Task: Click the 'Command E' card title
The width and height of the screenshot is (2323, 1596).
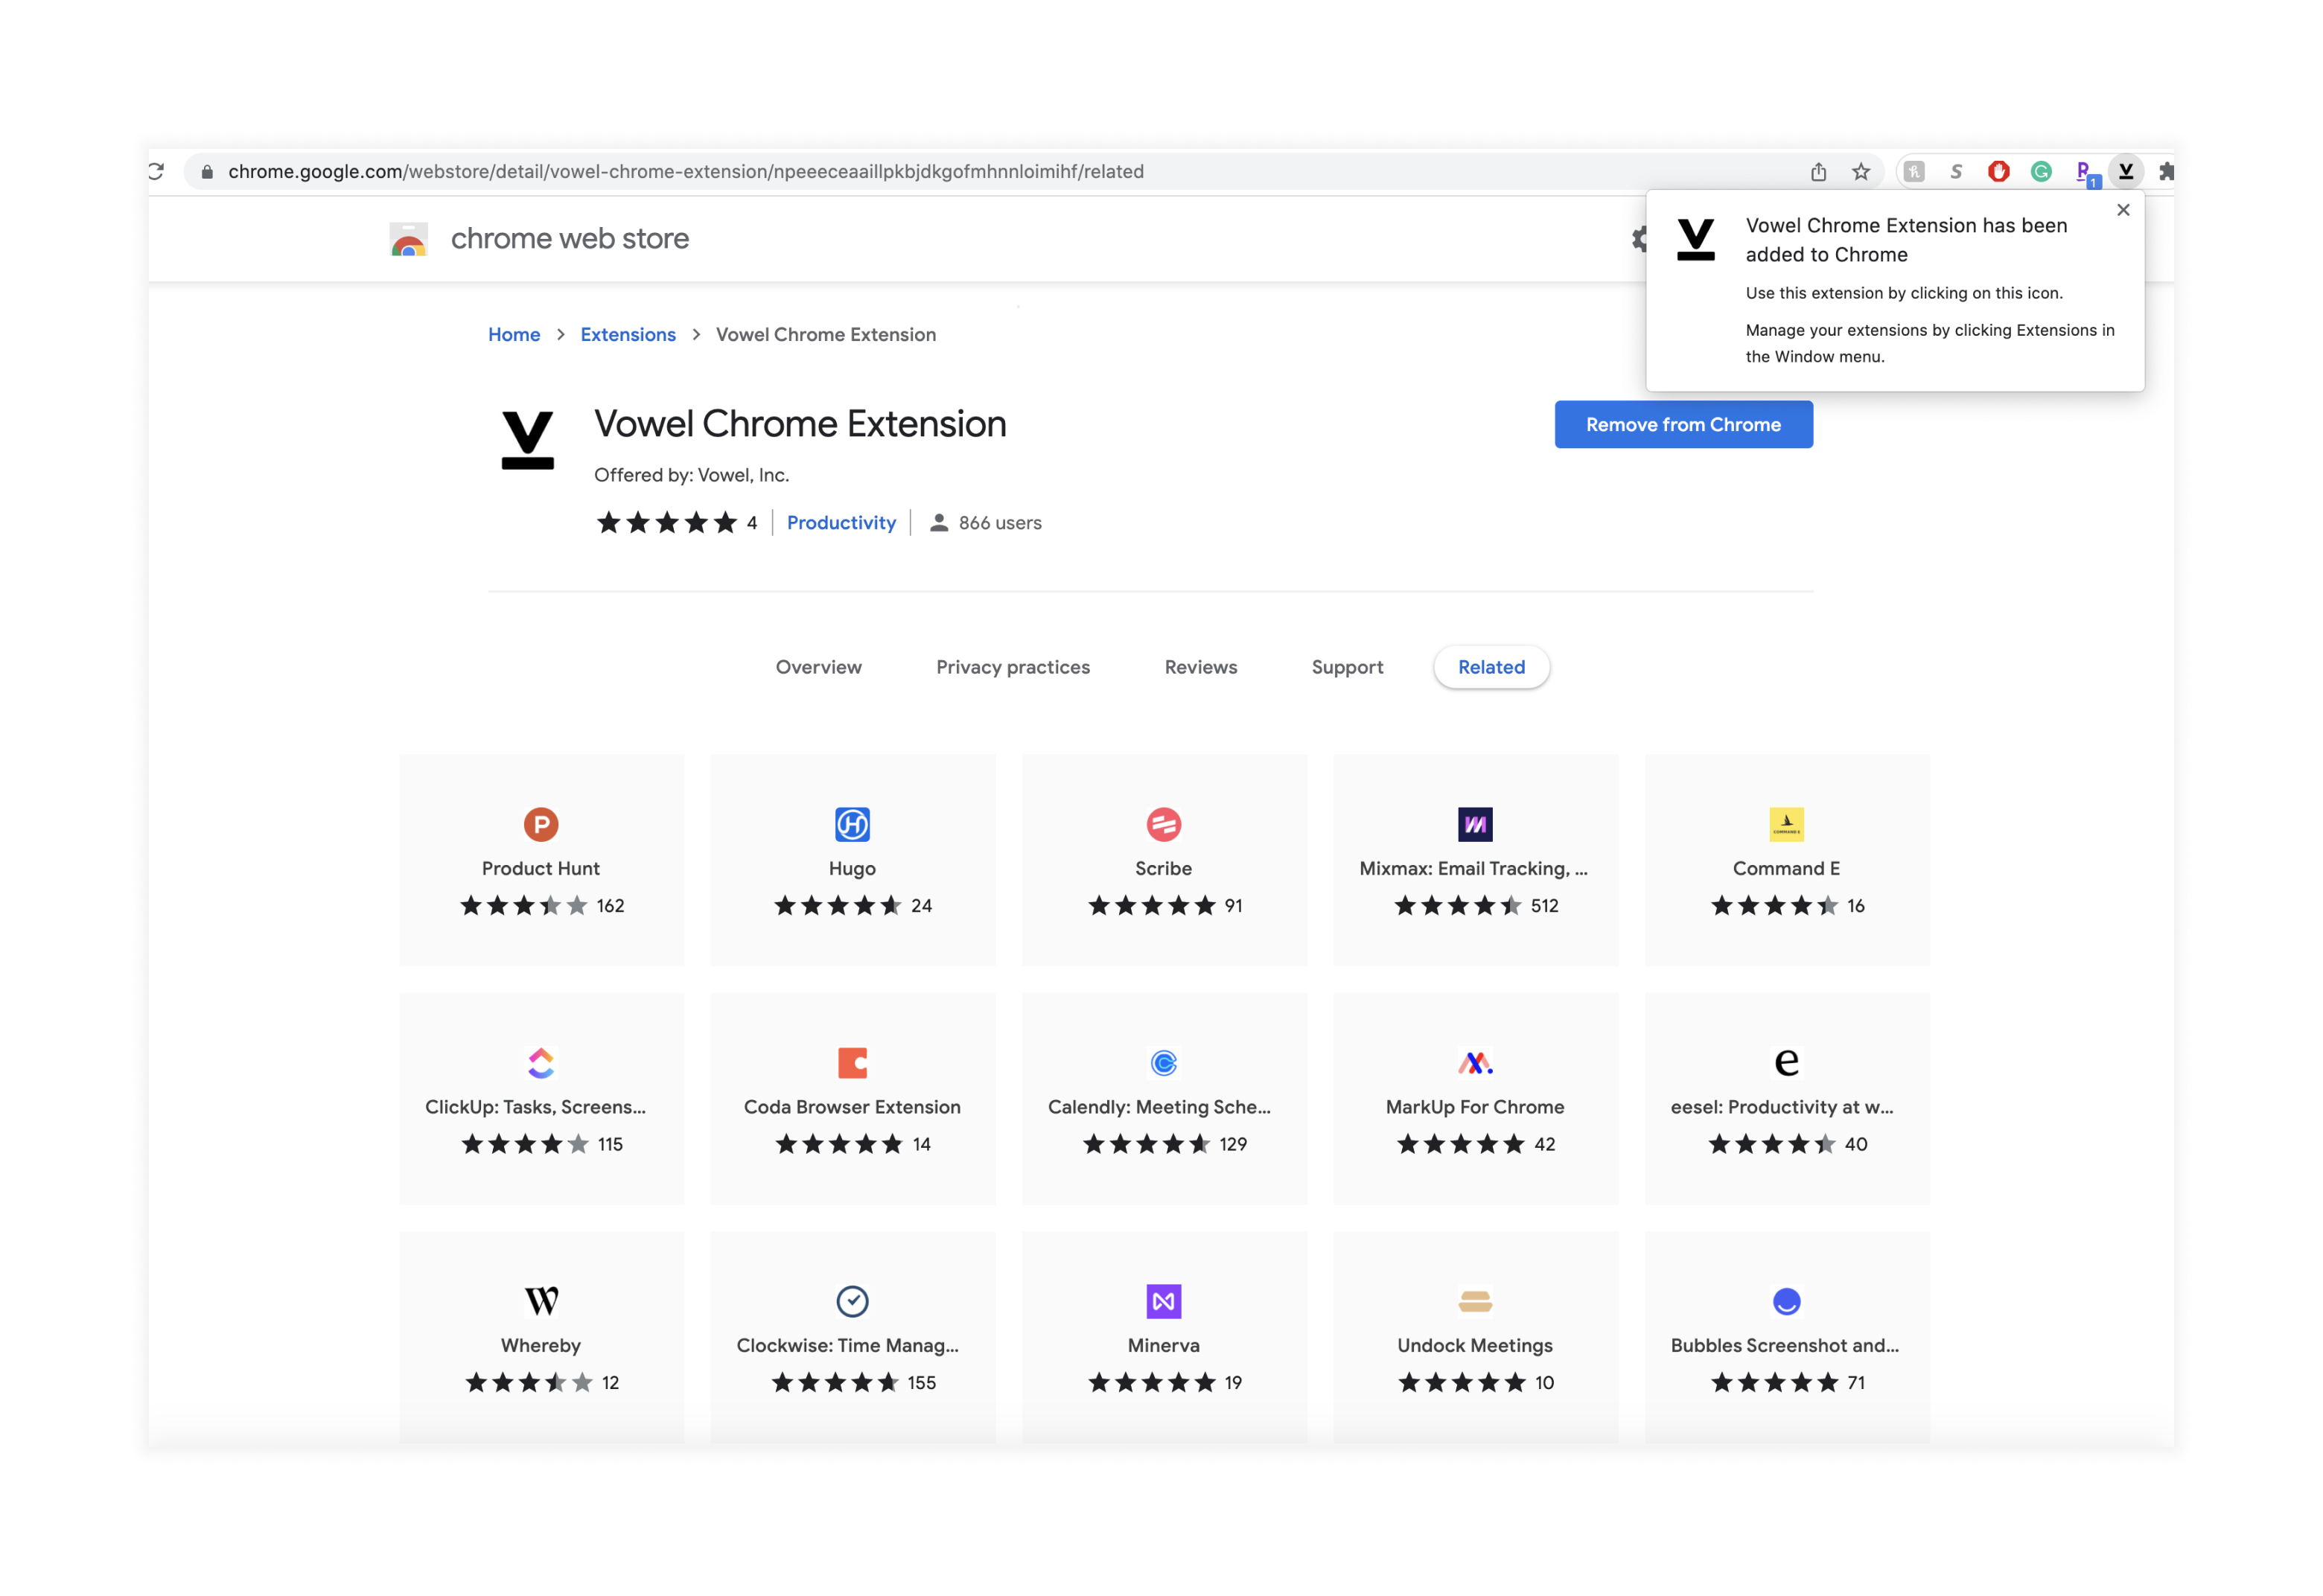Action: [x=1786, y=869]
